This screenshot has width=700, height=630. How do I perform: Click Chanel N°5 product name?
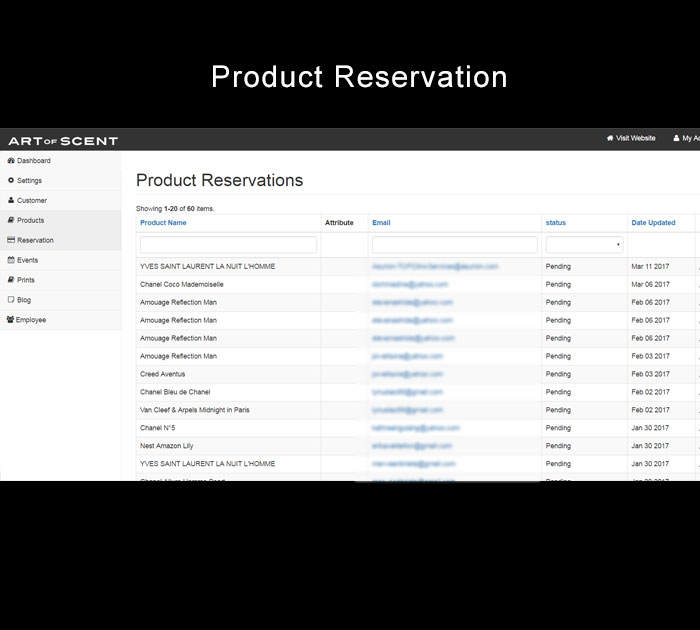tap(158, 427)
